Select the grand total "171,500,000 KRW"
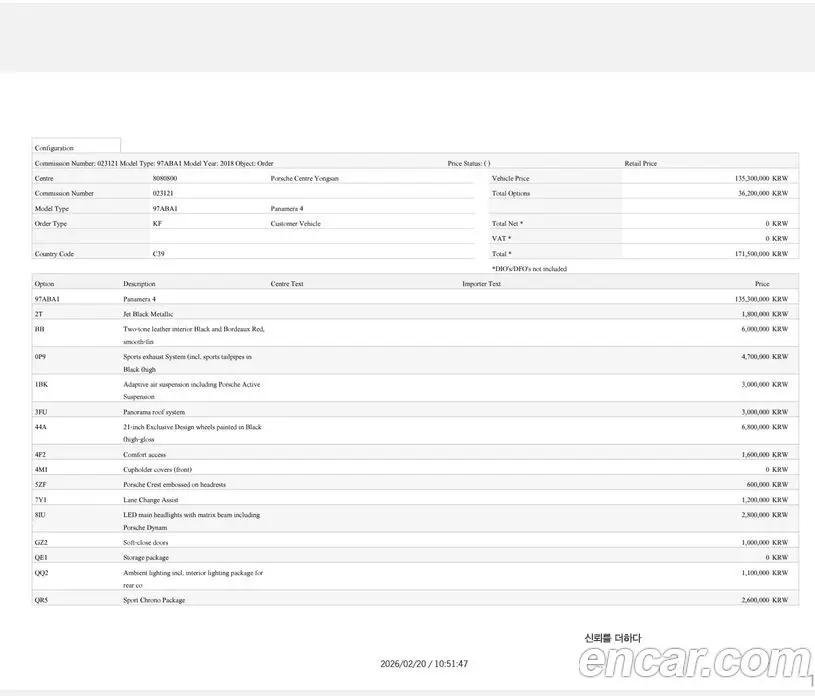The width and height of the screenshot is (815, 696). [761, 254]
